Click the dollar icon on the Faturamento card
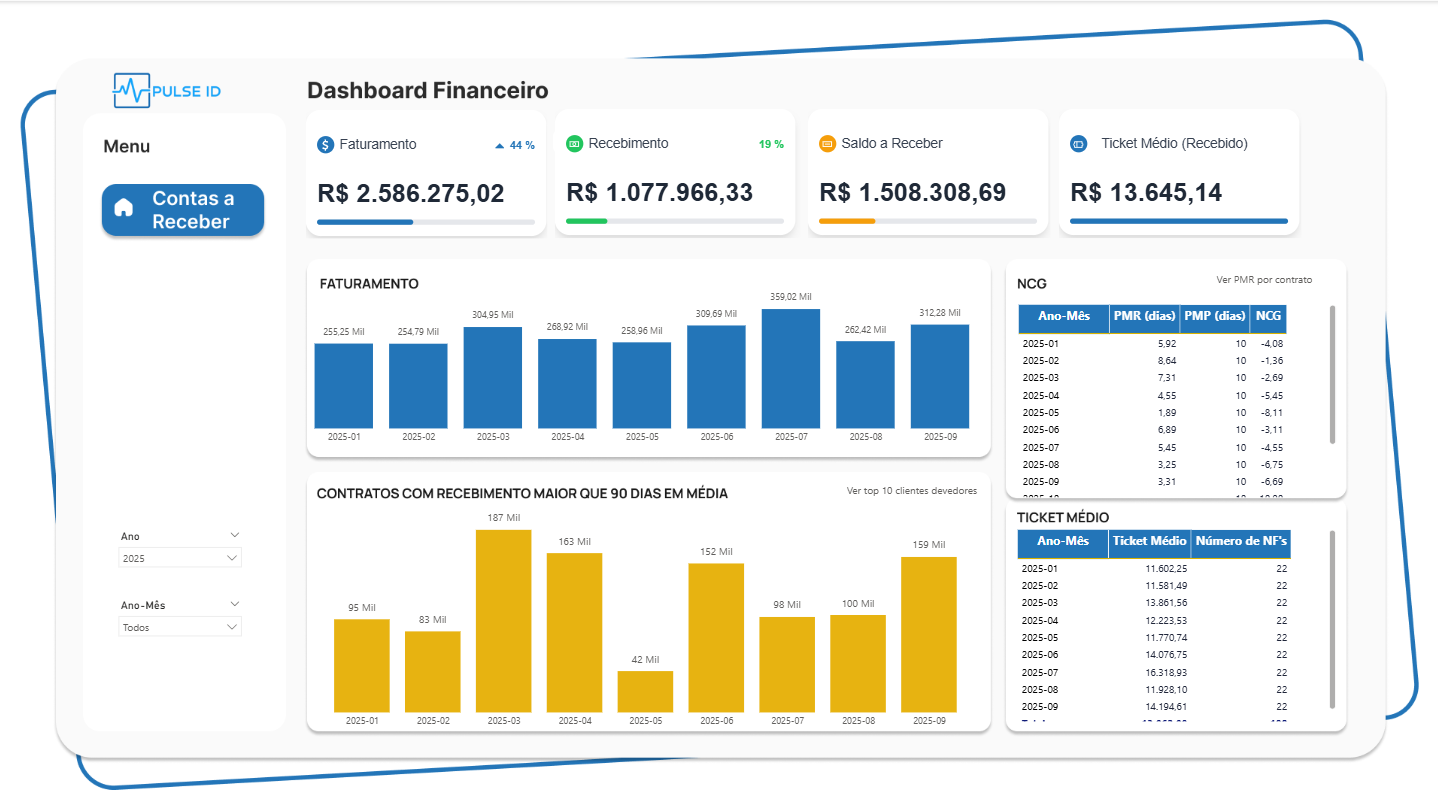Viewport: 1438px width, 812px height. coord(324,144)
